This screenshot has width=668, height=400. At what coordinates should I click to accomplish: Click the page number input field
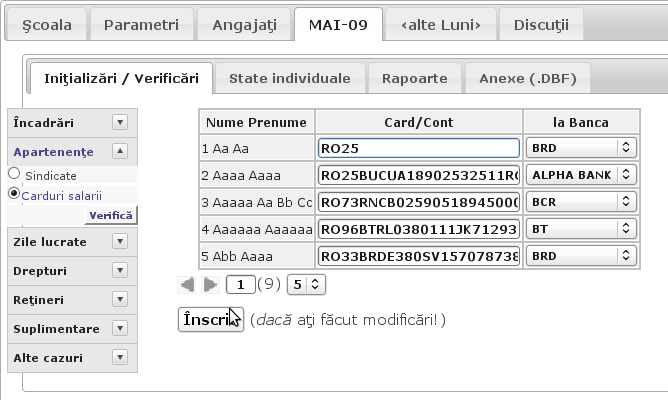click(240, 285)
